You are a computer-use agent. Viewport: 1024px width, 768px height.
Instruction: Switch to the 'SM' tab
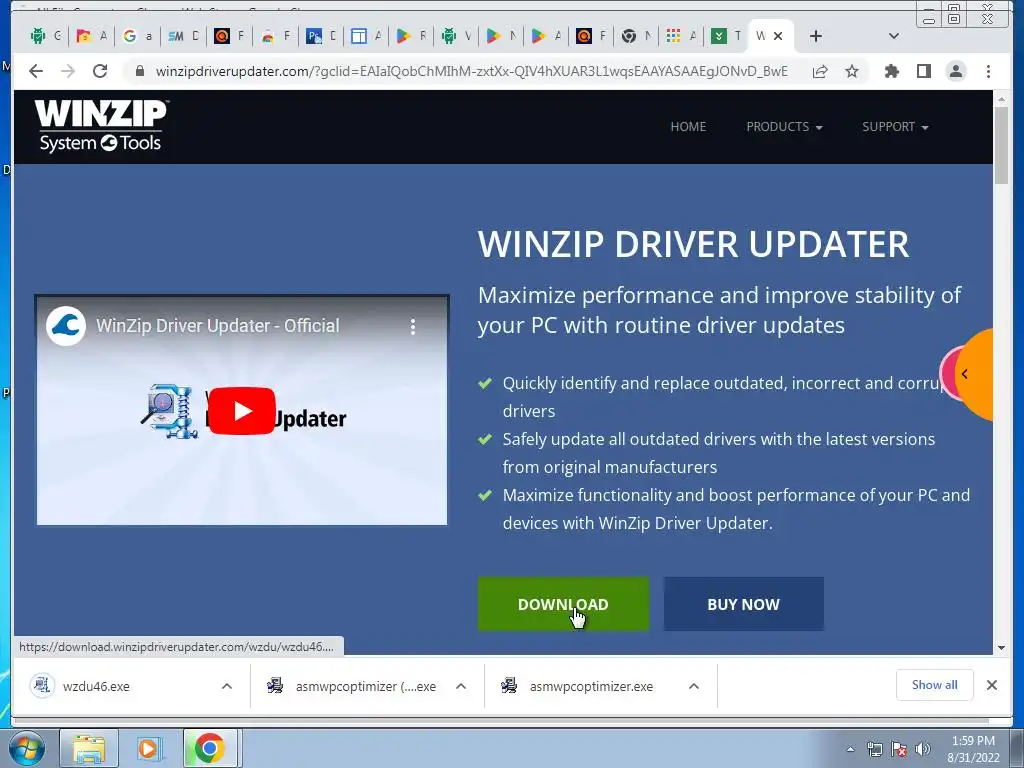point(183,36)
